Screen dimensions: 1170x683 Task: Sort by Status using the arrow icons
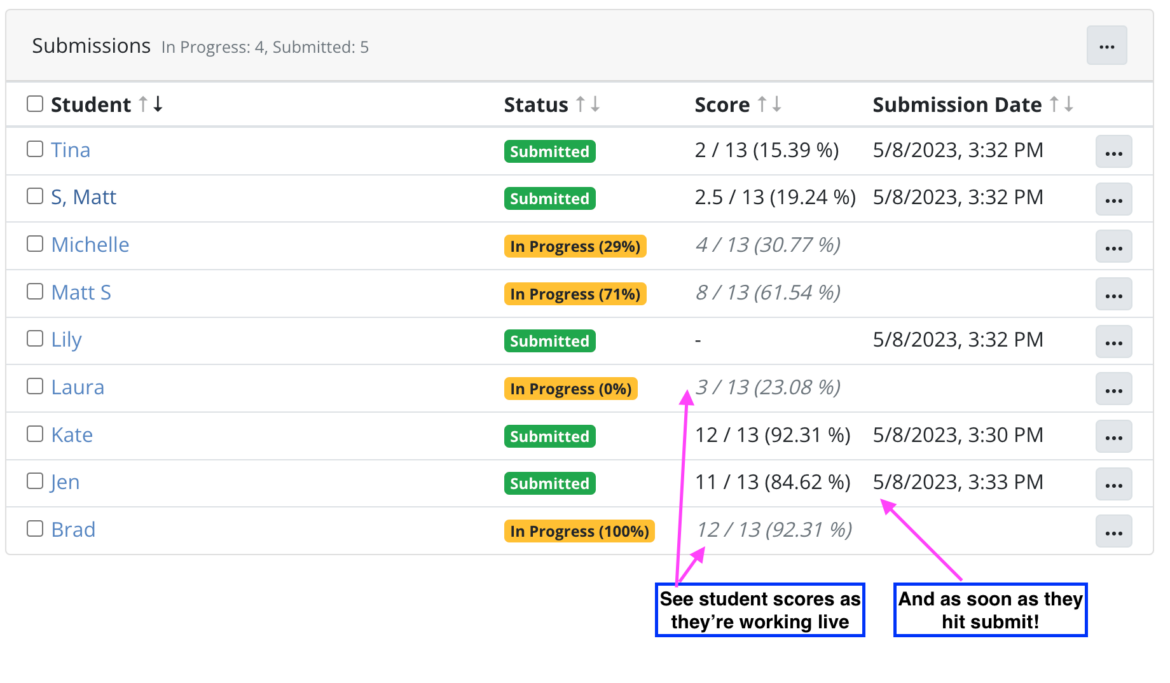coord(587,105)
